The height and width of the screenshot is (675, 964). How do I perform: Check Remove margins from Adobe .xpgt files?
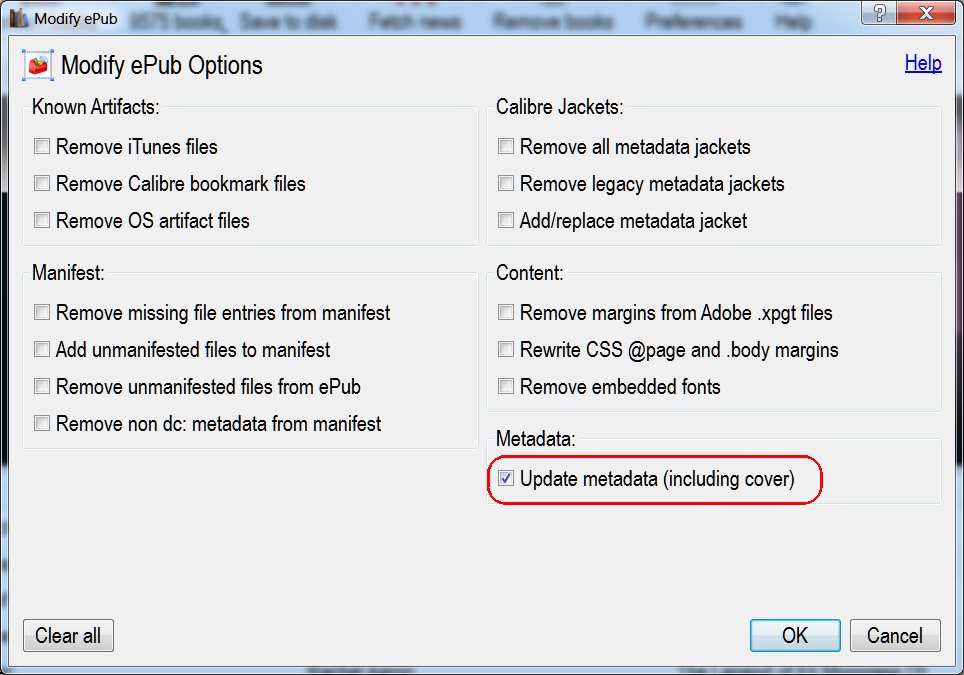[506, 313]
